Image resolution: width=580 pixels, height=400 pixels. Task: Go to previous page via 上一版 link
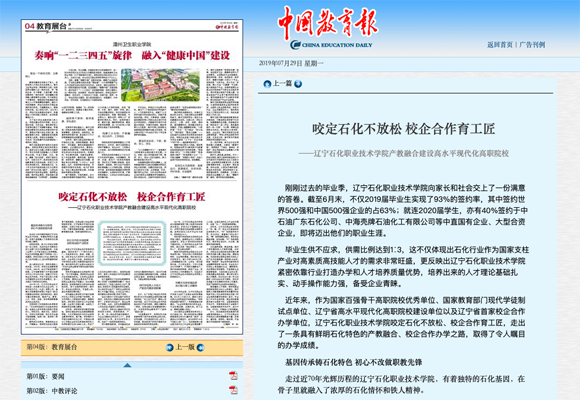pyautogui.click(x=185, y=347)
